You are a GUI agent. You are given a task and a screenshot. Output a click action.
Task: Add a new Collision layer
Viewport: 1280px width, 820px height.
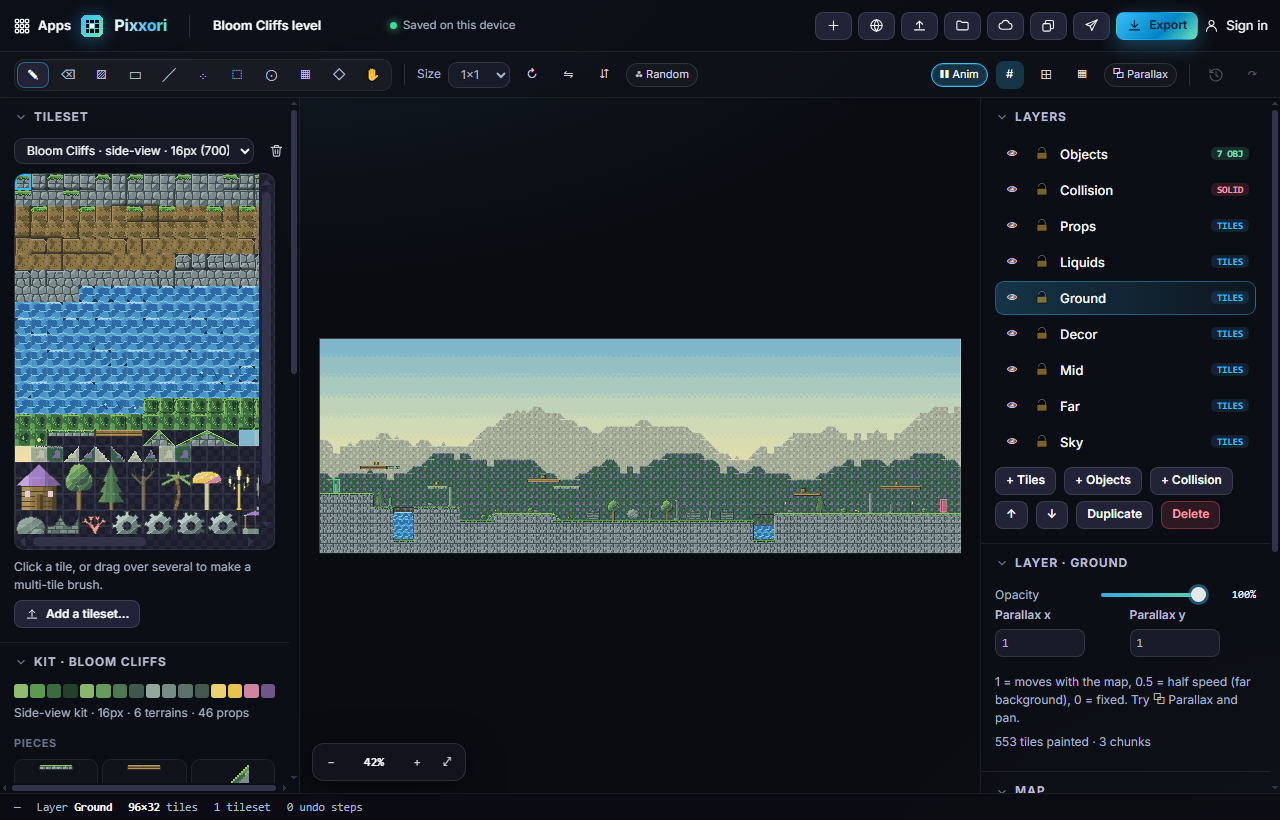coord(1191,481)
